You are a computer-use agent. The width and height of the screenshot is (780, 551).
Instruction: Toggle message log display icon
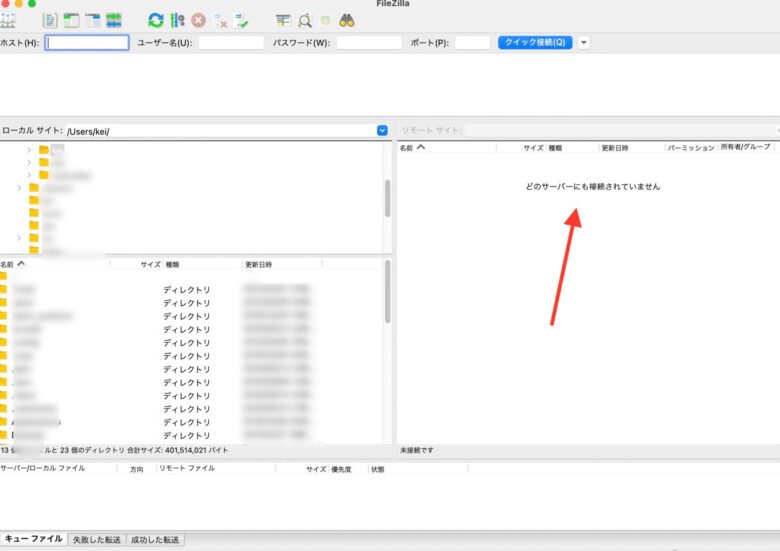coord(51,20)
